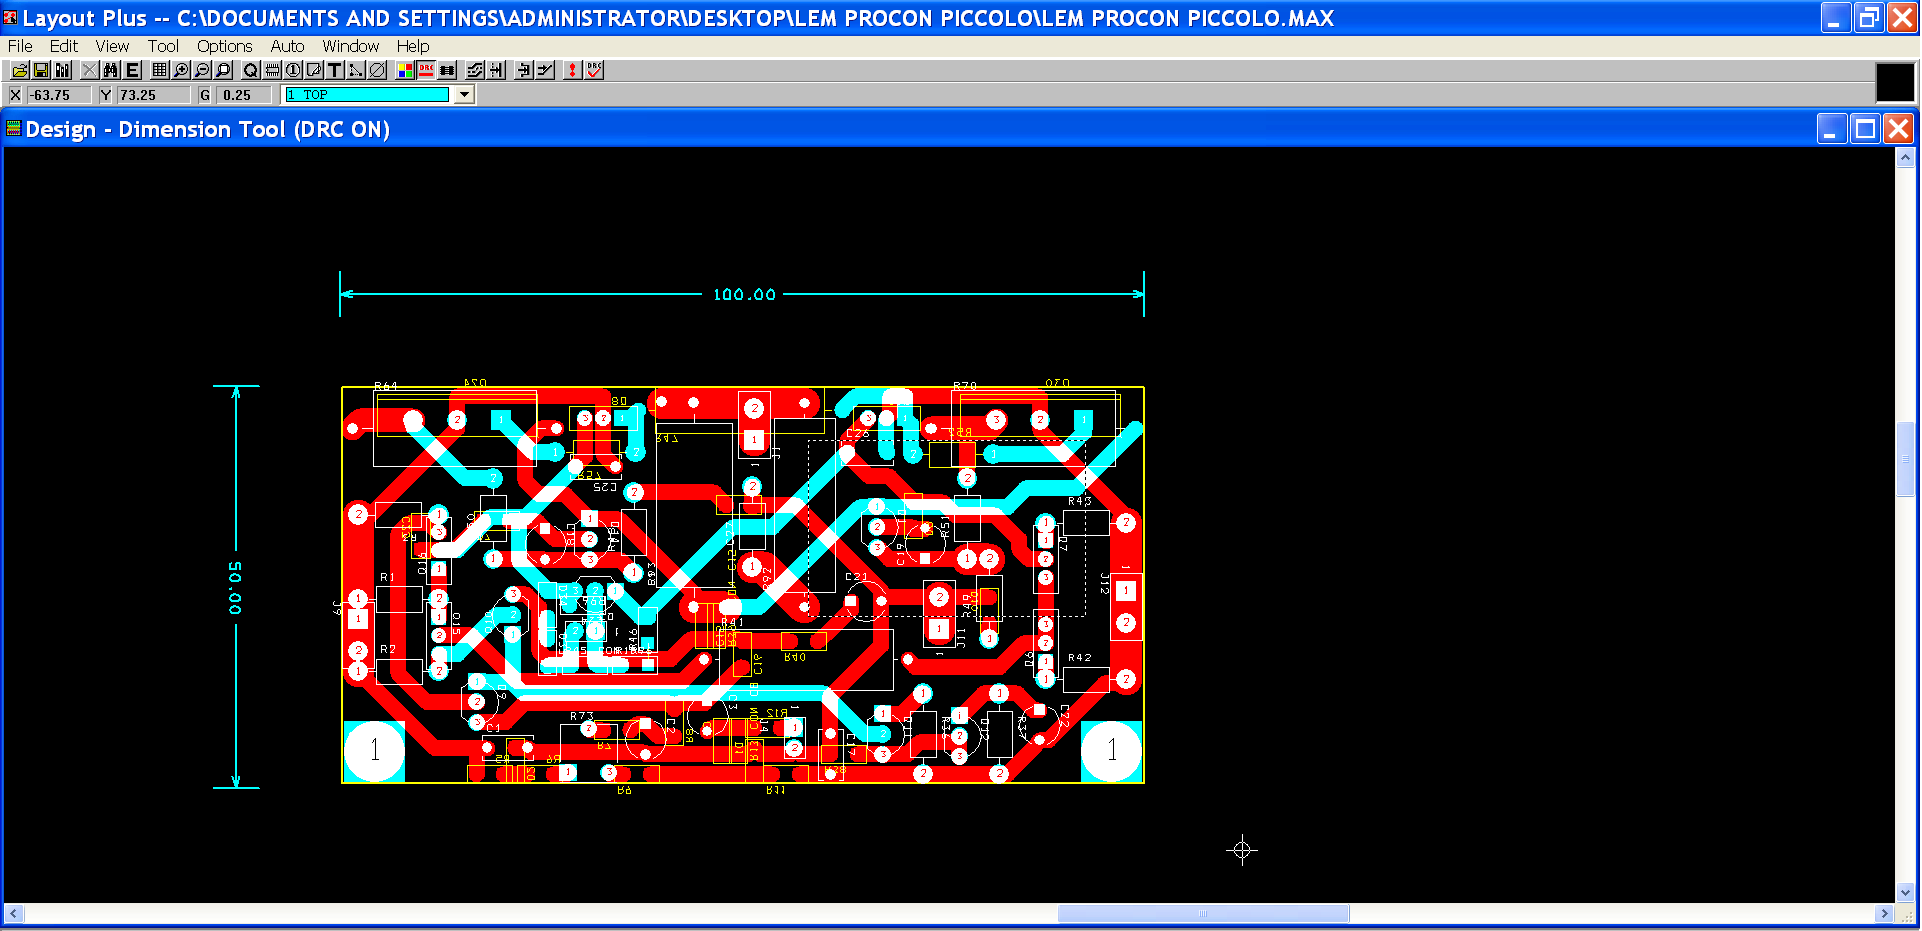This screenshot has width=1922, height=931.
Task: Select the Component tool chip icon
Action: click(x=272, y=70)
